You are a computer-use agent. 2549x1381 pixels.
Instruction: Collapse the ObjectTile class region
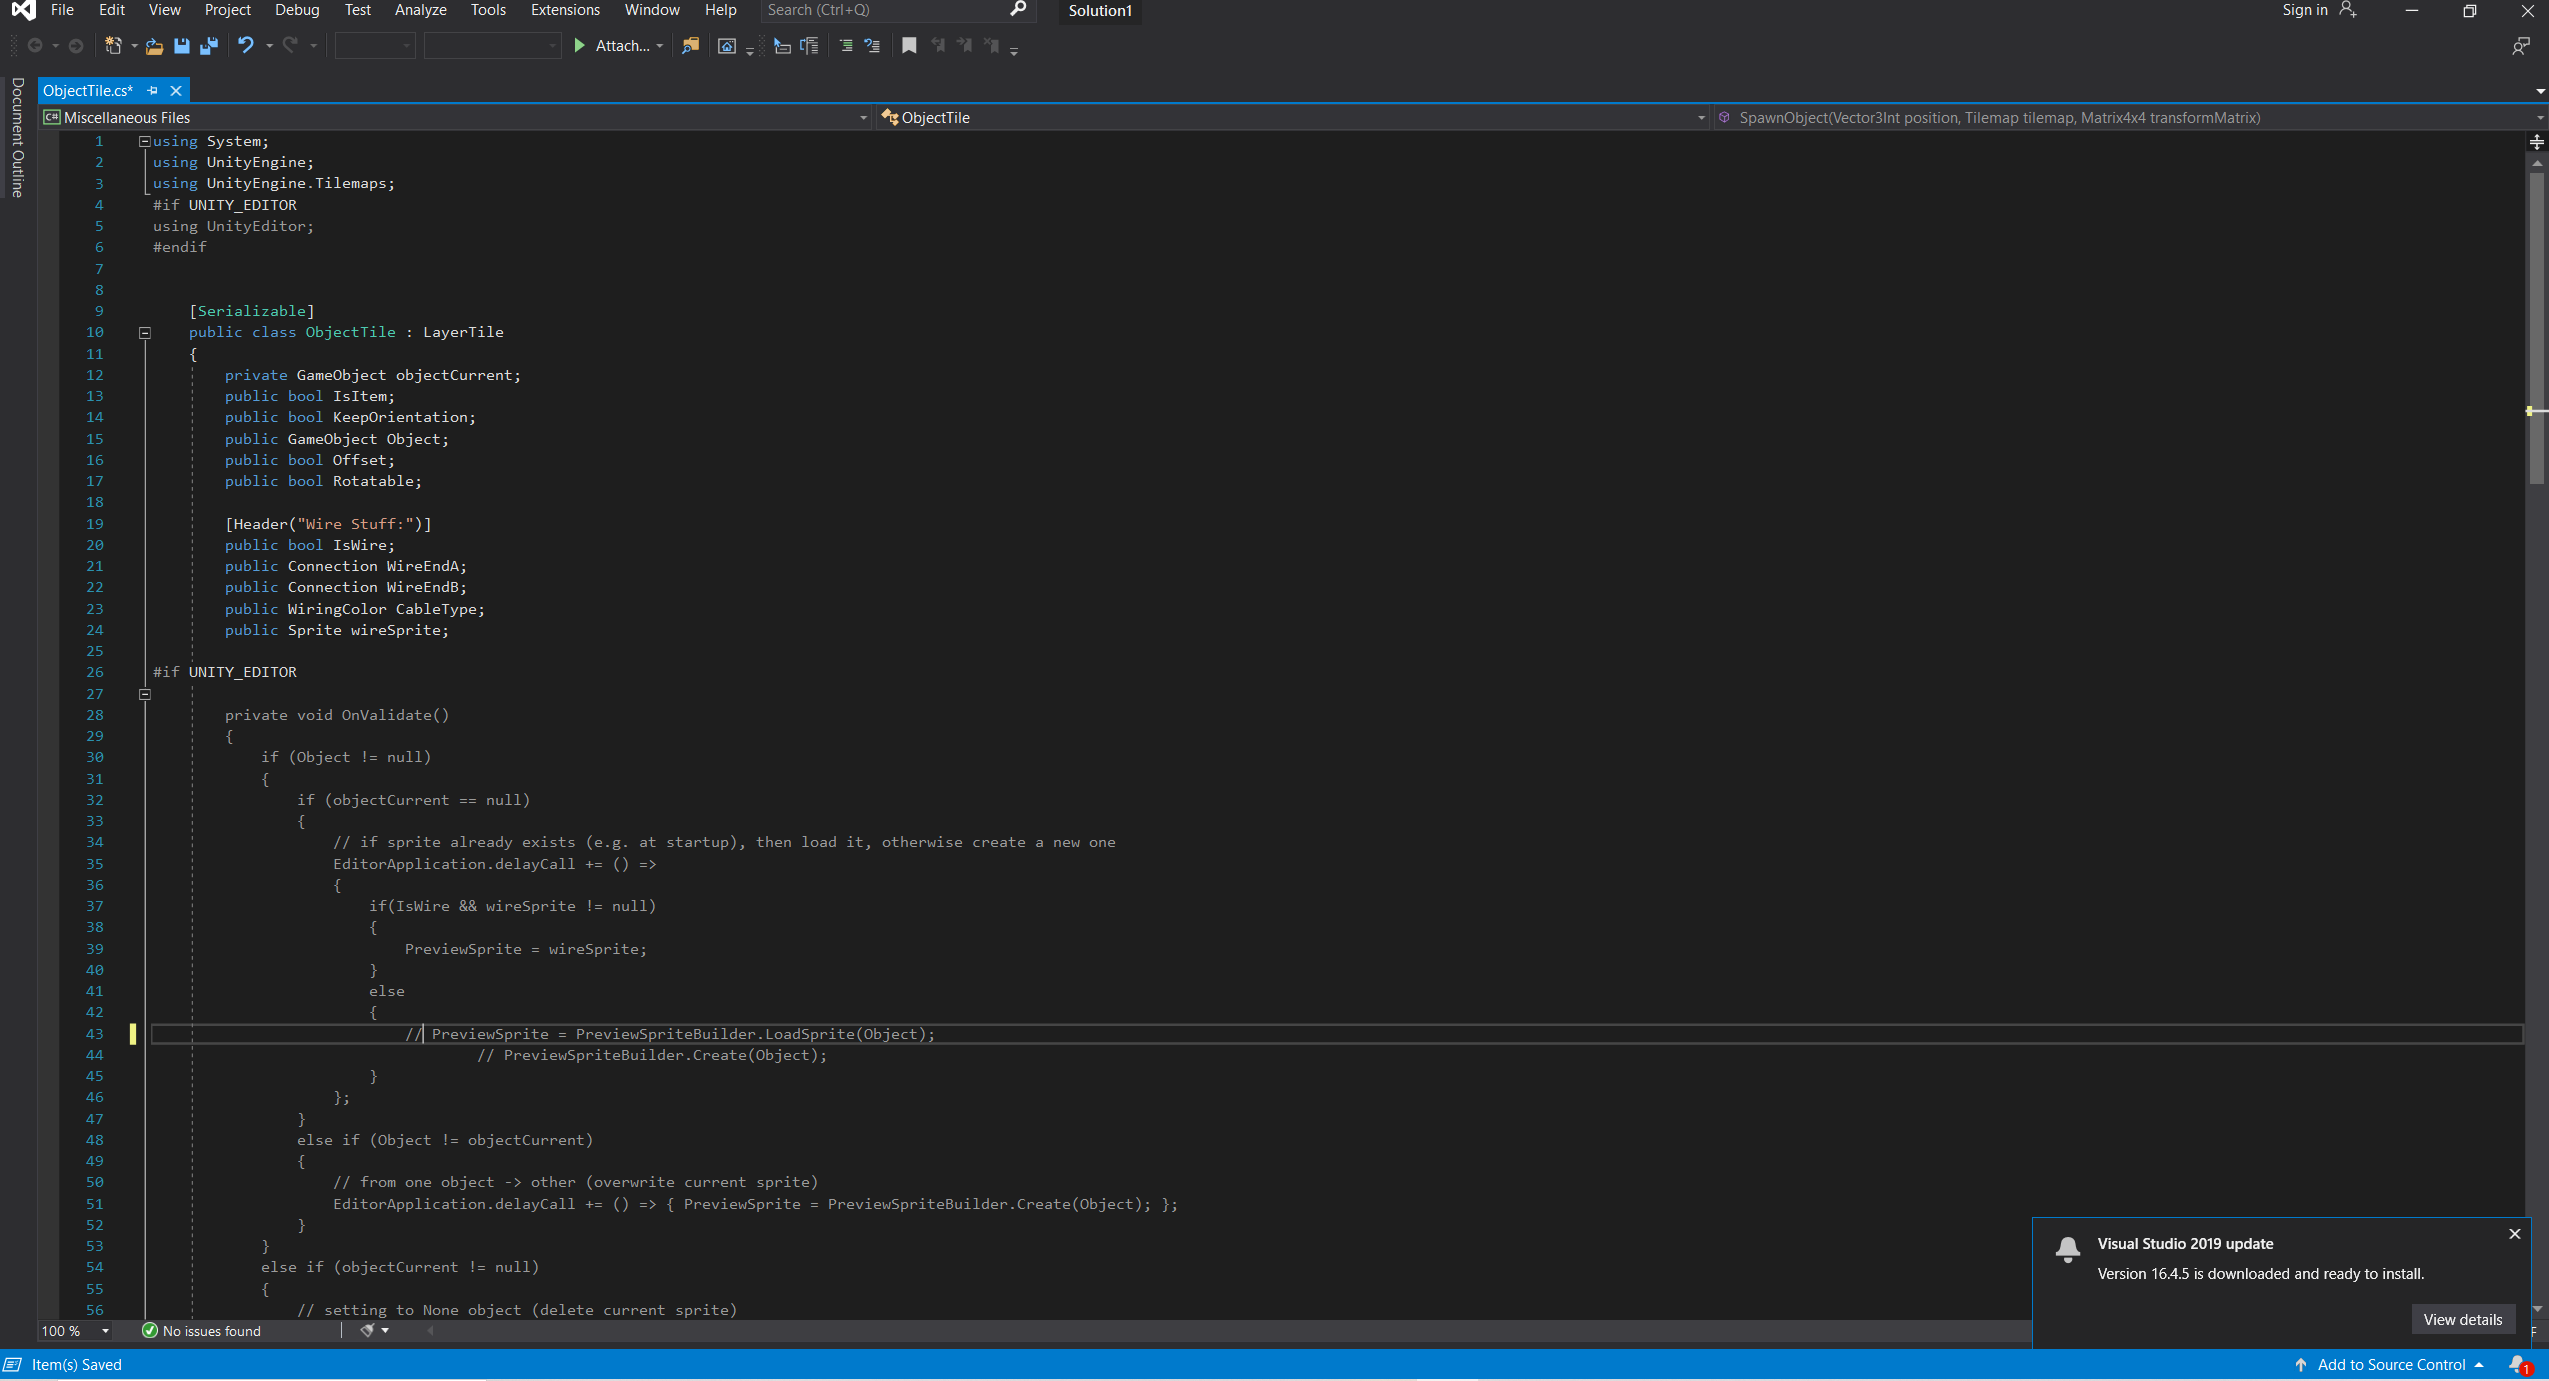click(144, 332)
